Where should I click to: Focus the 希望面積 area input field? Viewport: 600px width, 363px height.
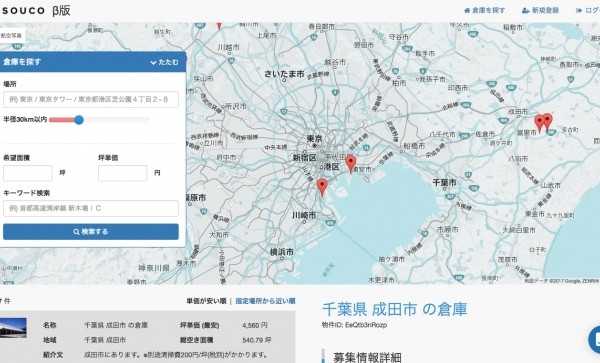point(28,173)
